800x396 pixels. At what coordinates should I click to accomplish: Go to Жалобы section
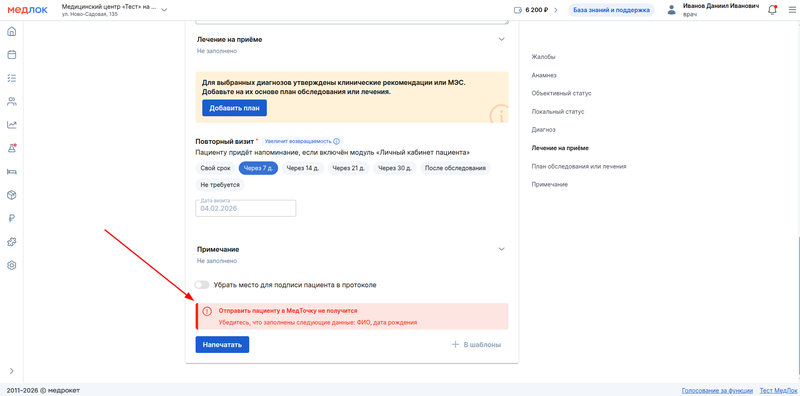pos(543,57)
